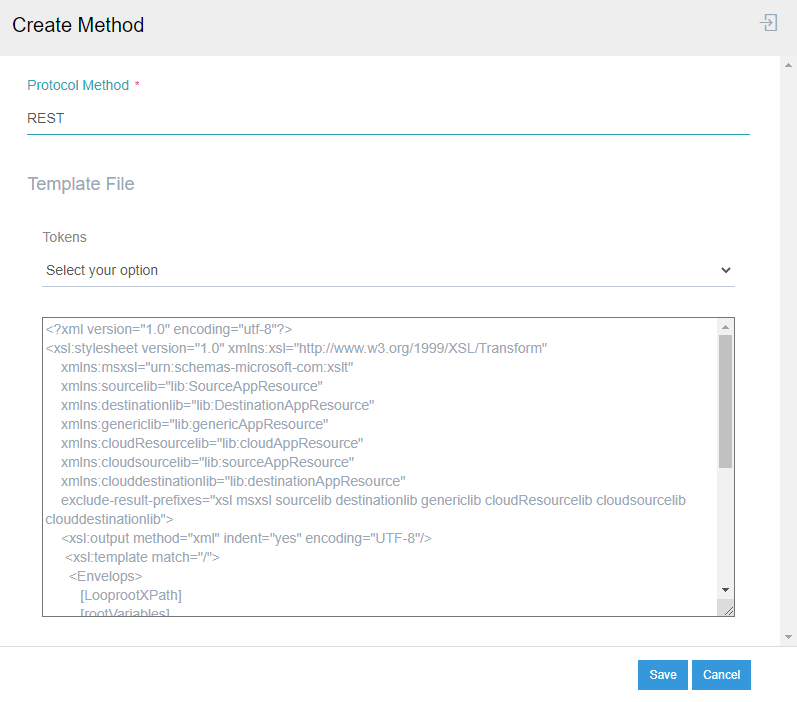Click the exclude-result-prefixes line in the template

click(373, 500)
